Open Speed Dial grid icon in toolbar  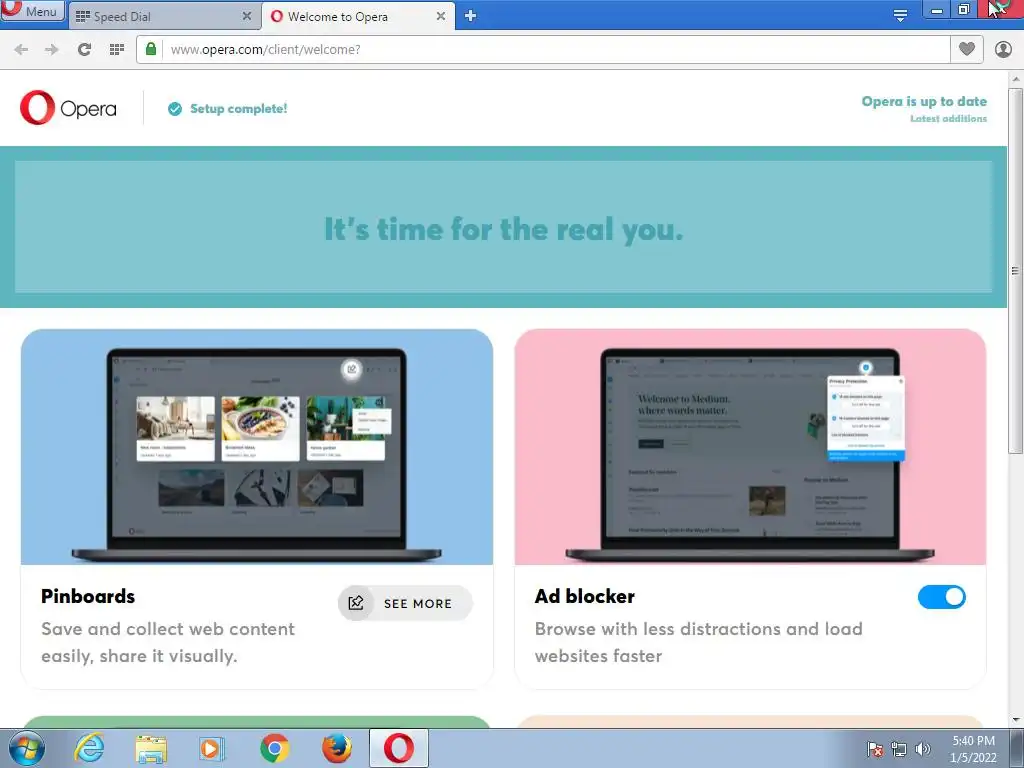tap(117, 50)
